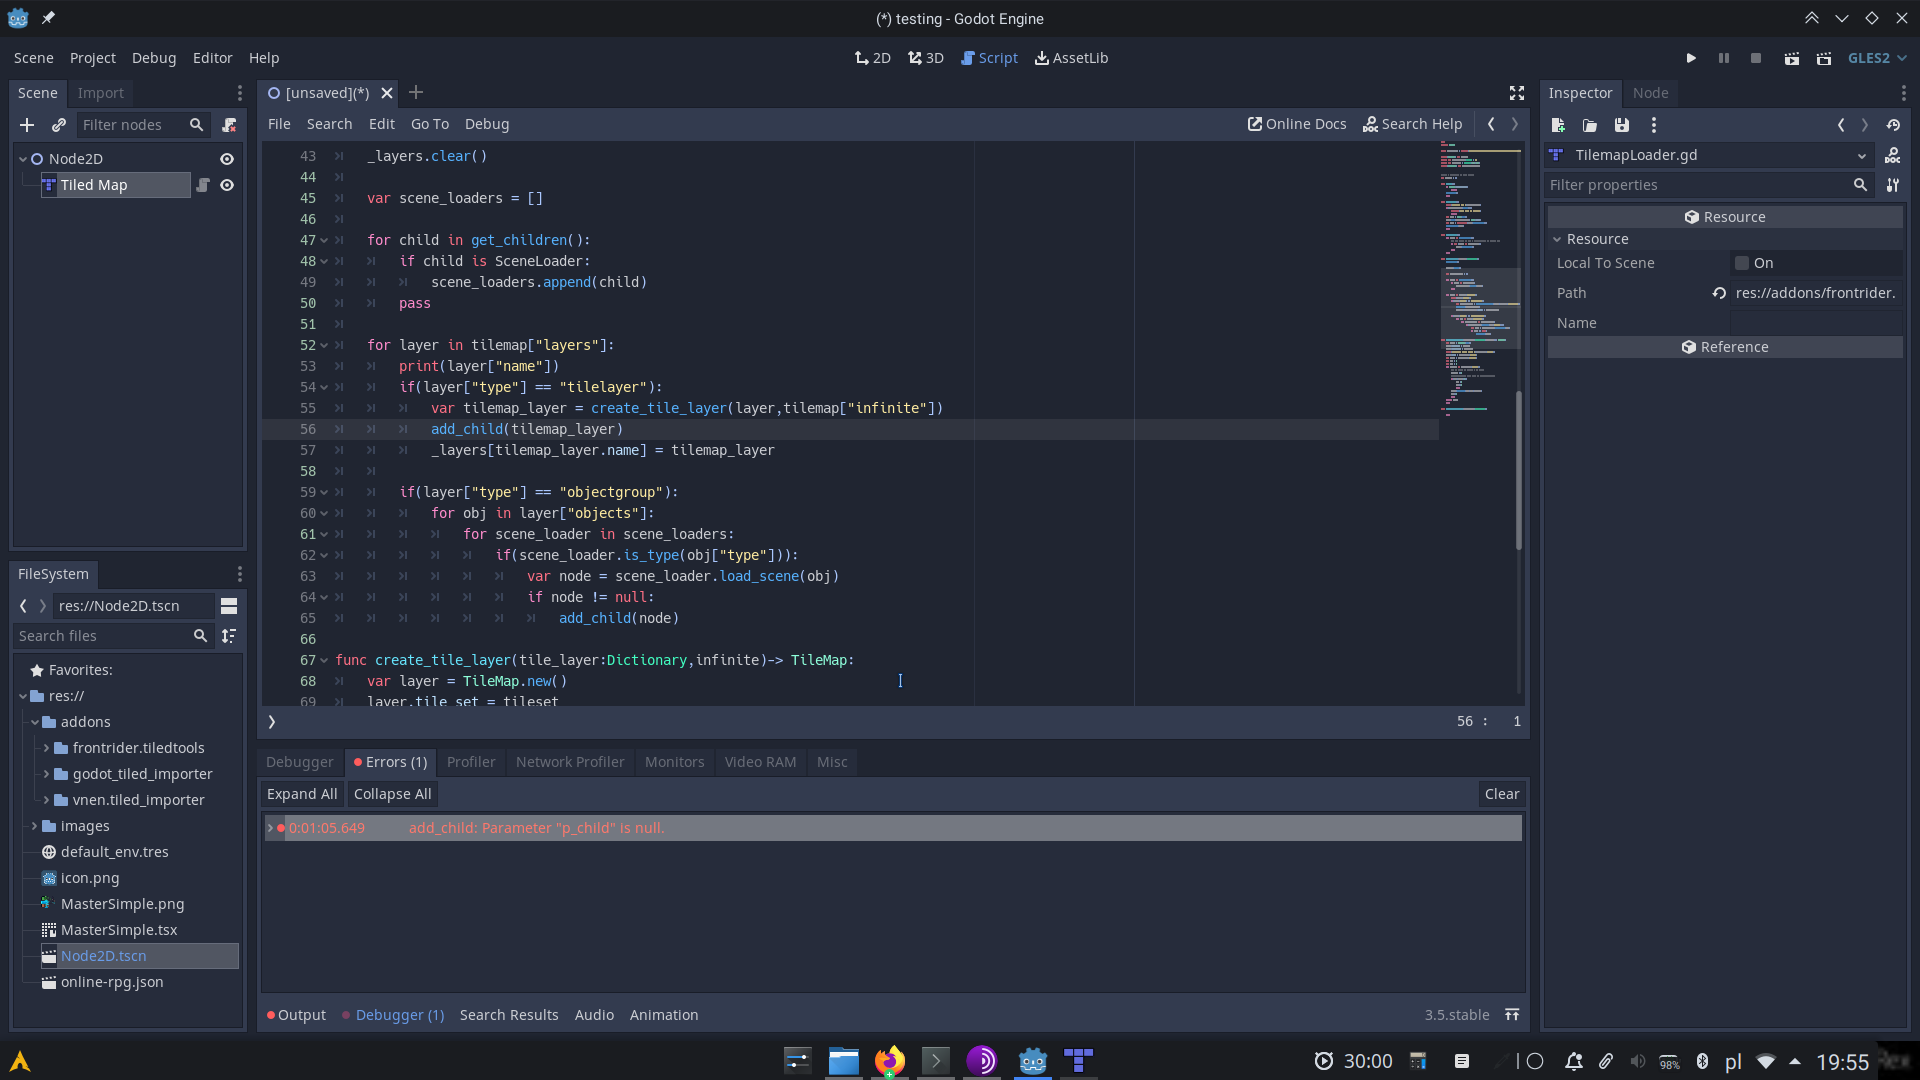Image resolution: width=1920 pixels, height=1080 pixels.
Task: Click the distraction-free mode icon above Inspector
Action: click(1516, 92)
